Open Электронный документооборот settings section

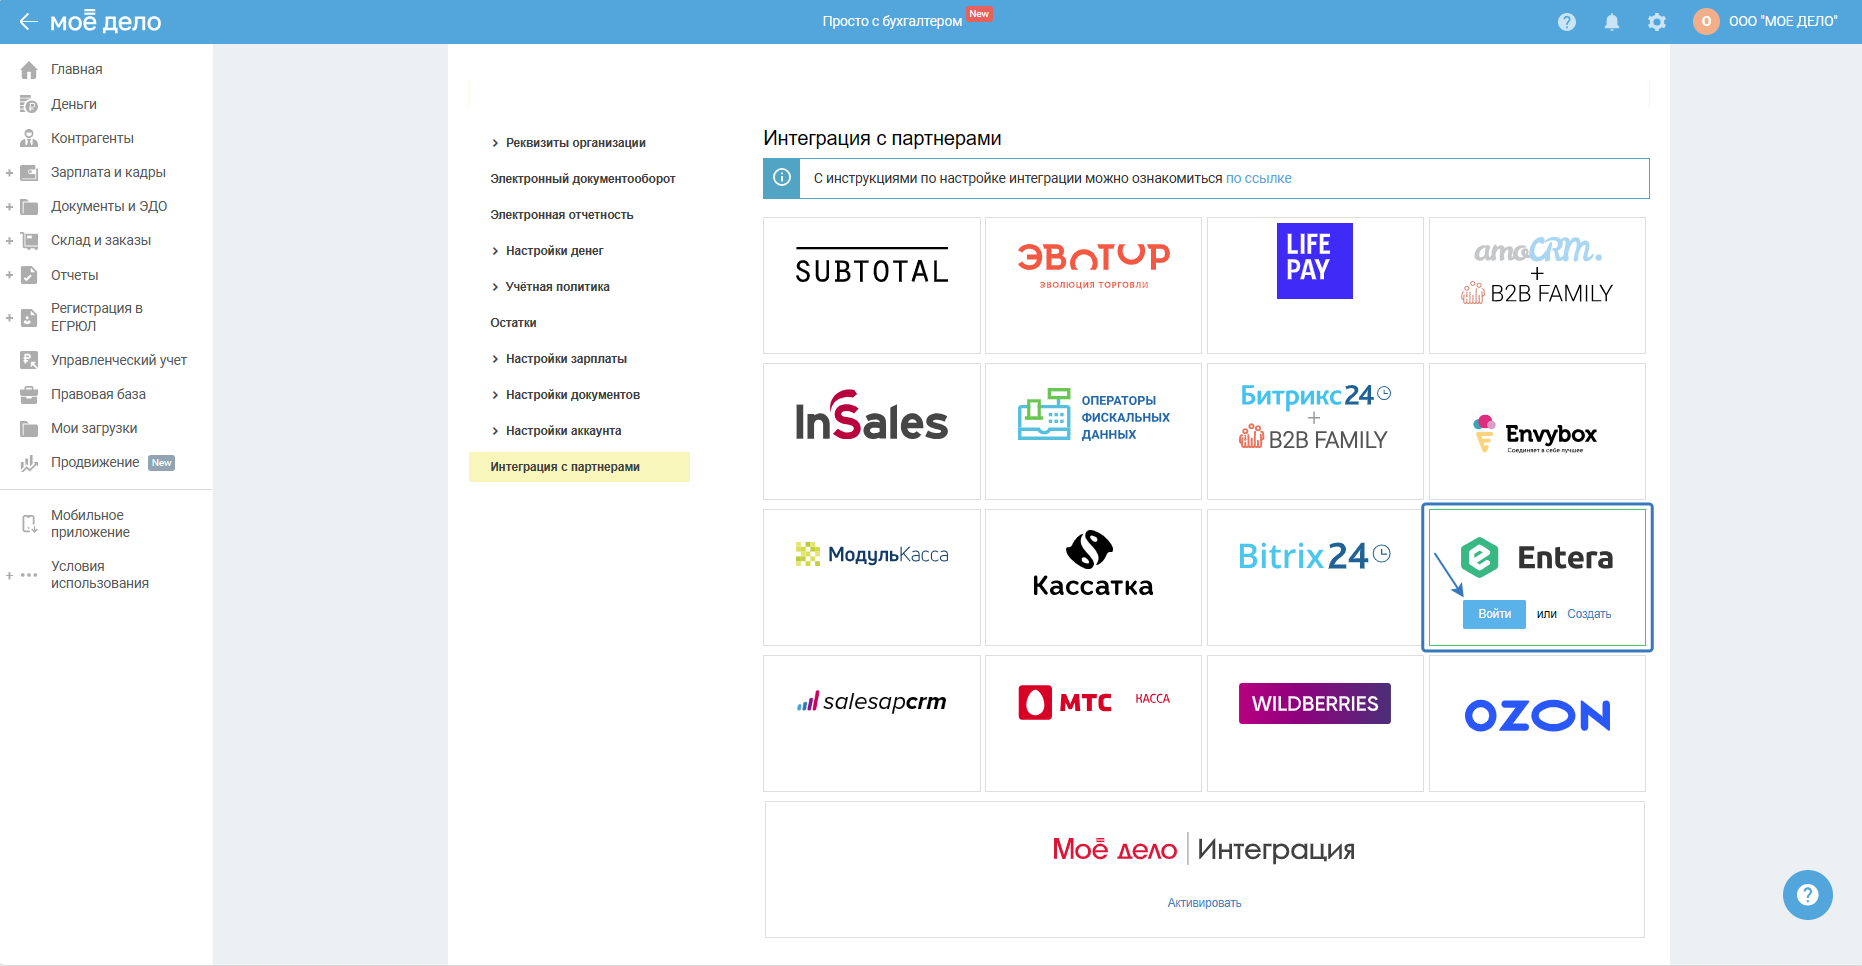point(583,179)
